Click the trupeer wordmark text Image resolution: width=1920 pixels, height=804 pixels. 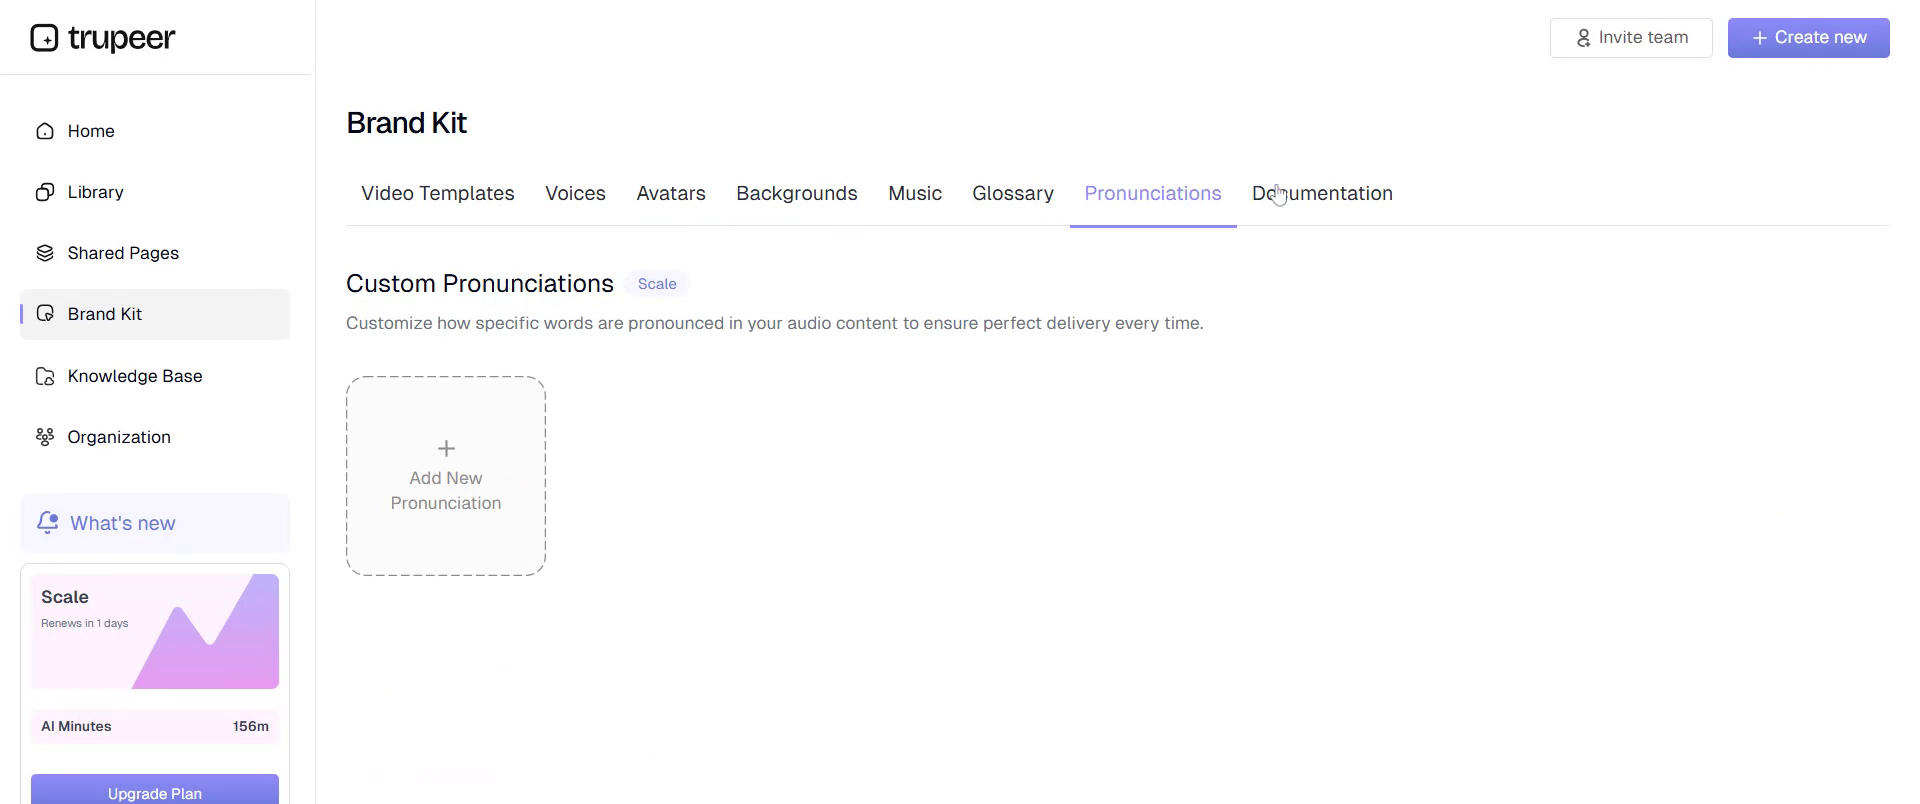point(122,39)
